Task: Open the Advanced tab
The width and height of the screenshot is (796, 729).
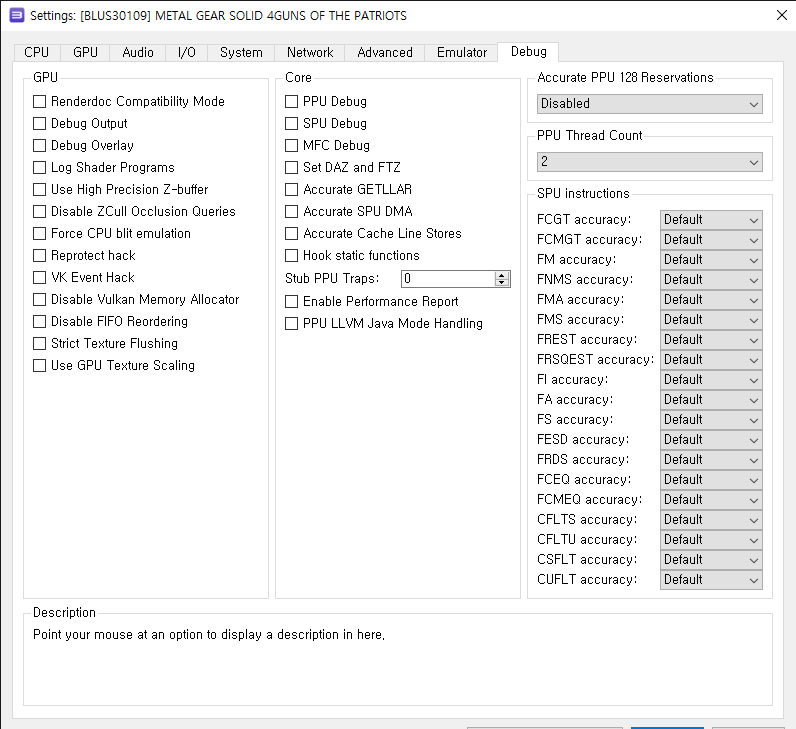Action: point(385,53)
